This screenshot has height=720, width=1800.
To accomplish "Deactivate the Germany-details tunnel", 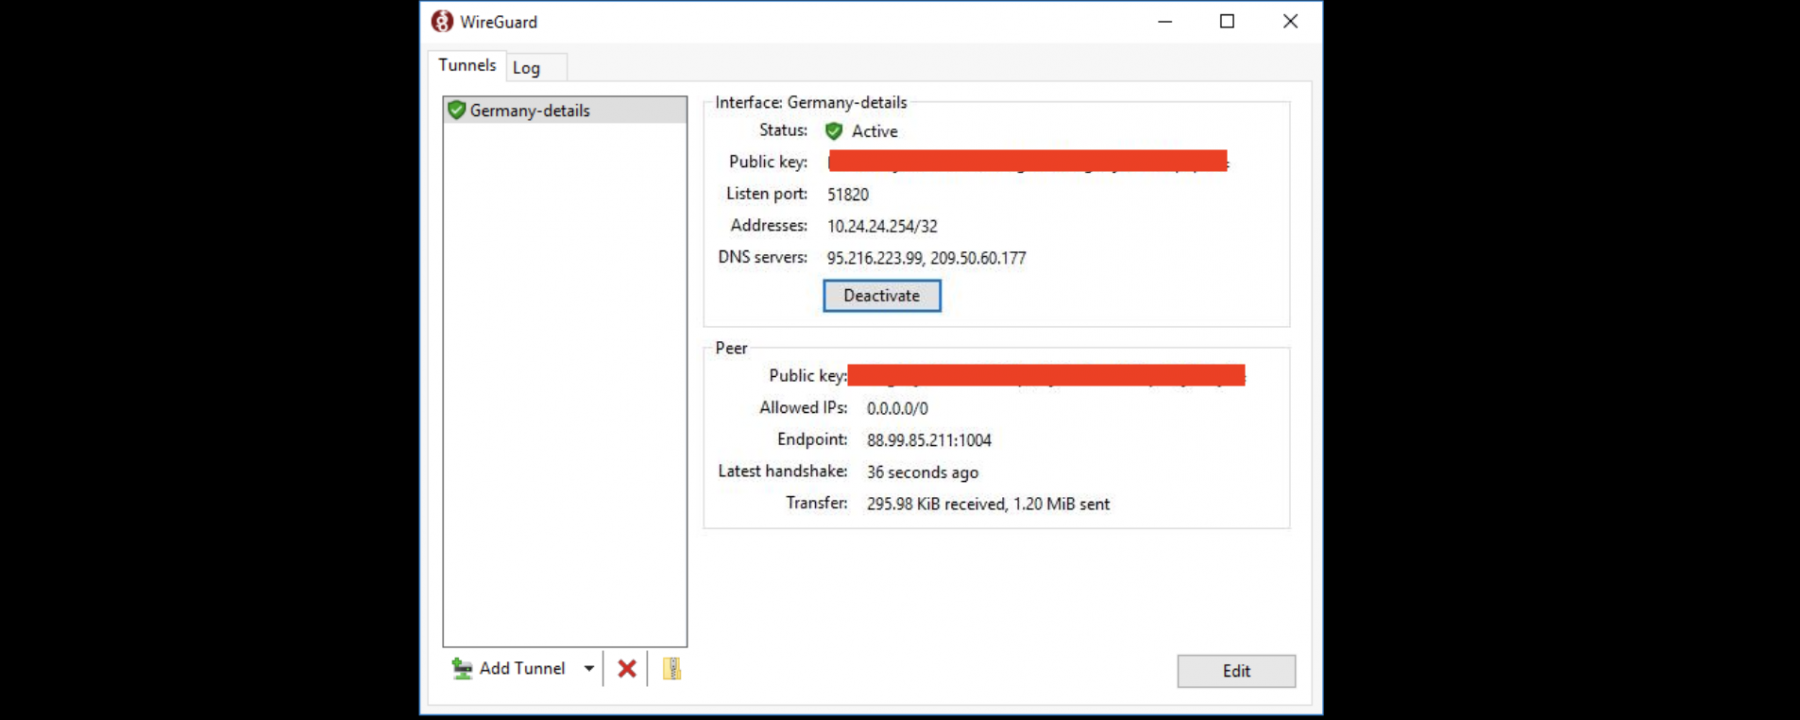I will point(882,296).
